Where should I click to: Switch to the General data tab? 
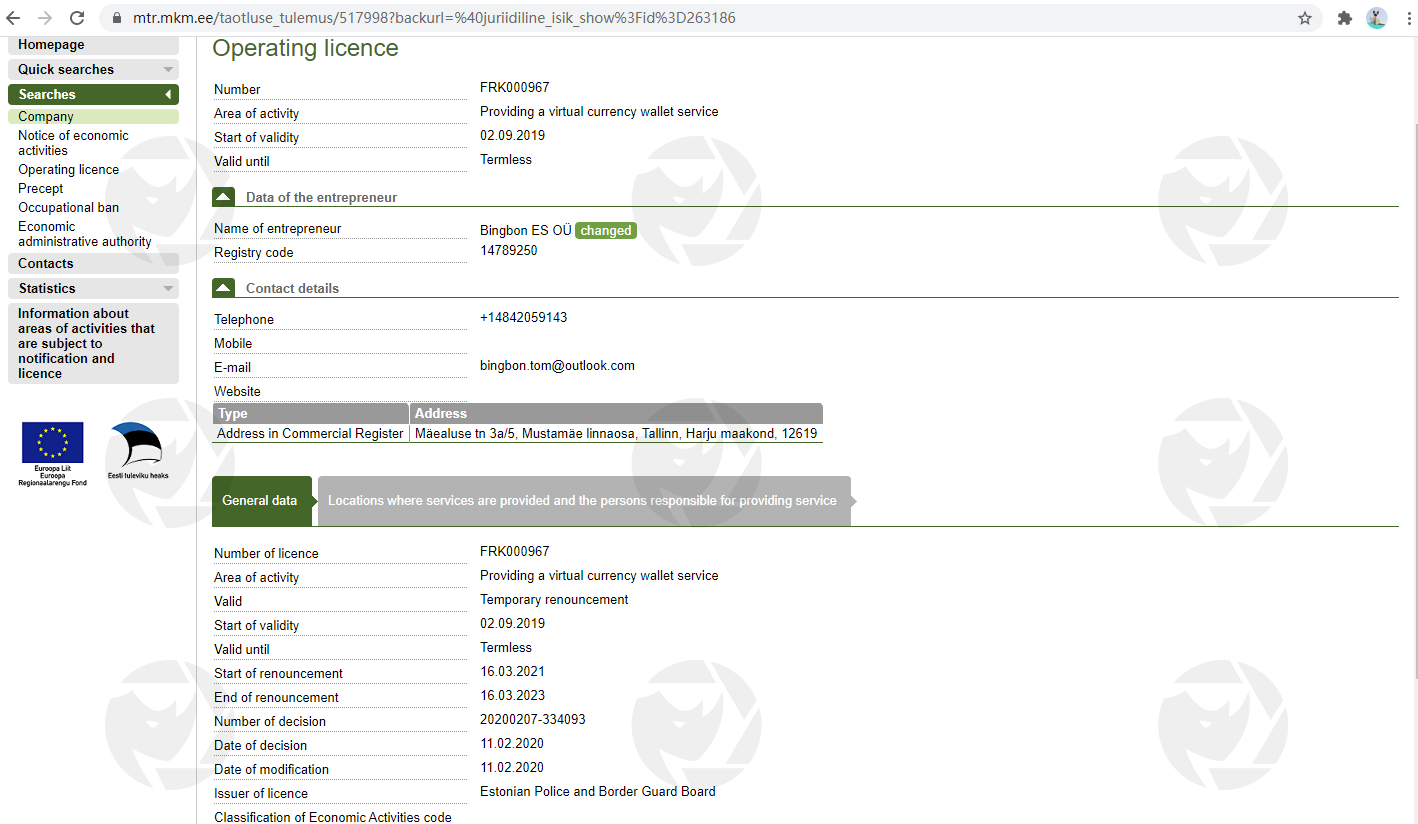260,500
